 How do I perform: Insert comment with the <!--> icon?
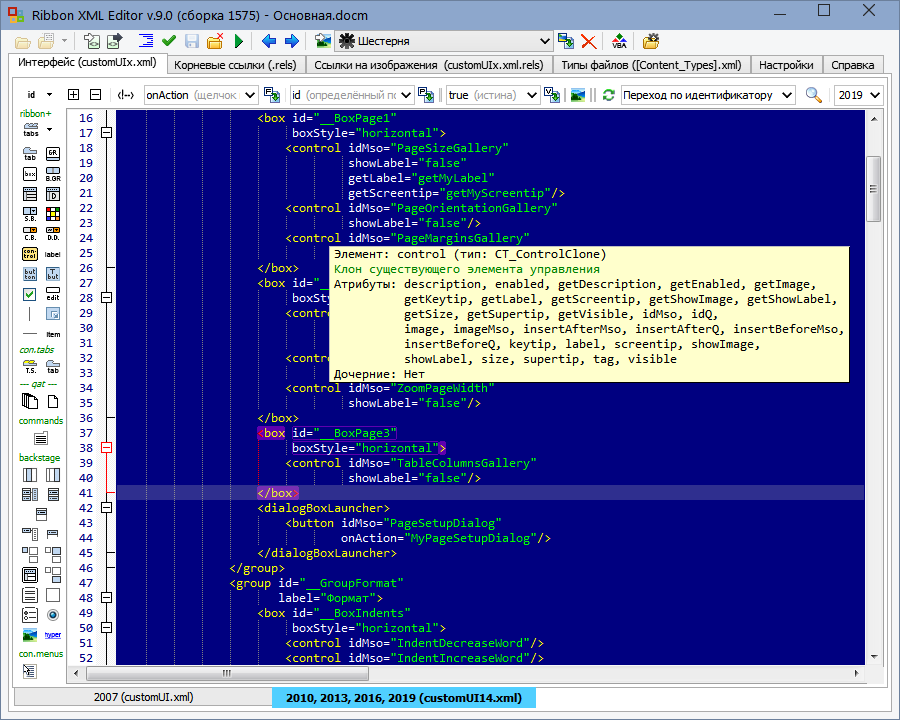(x=125, y=95)
